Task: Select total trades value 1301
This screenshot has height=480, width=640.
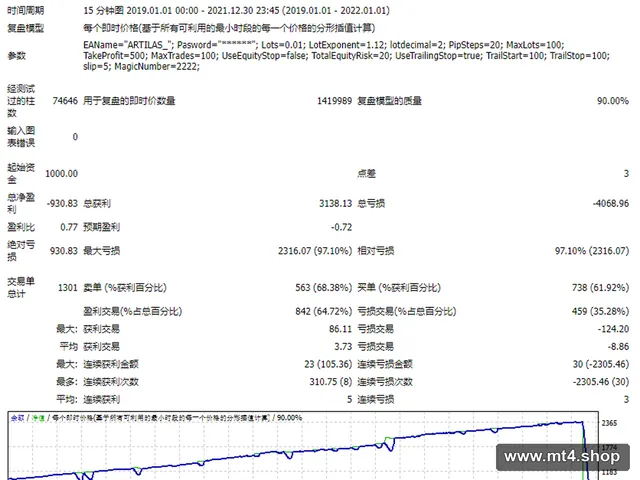Action: [x=68, y=288]
